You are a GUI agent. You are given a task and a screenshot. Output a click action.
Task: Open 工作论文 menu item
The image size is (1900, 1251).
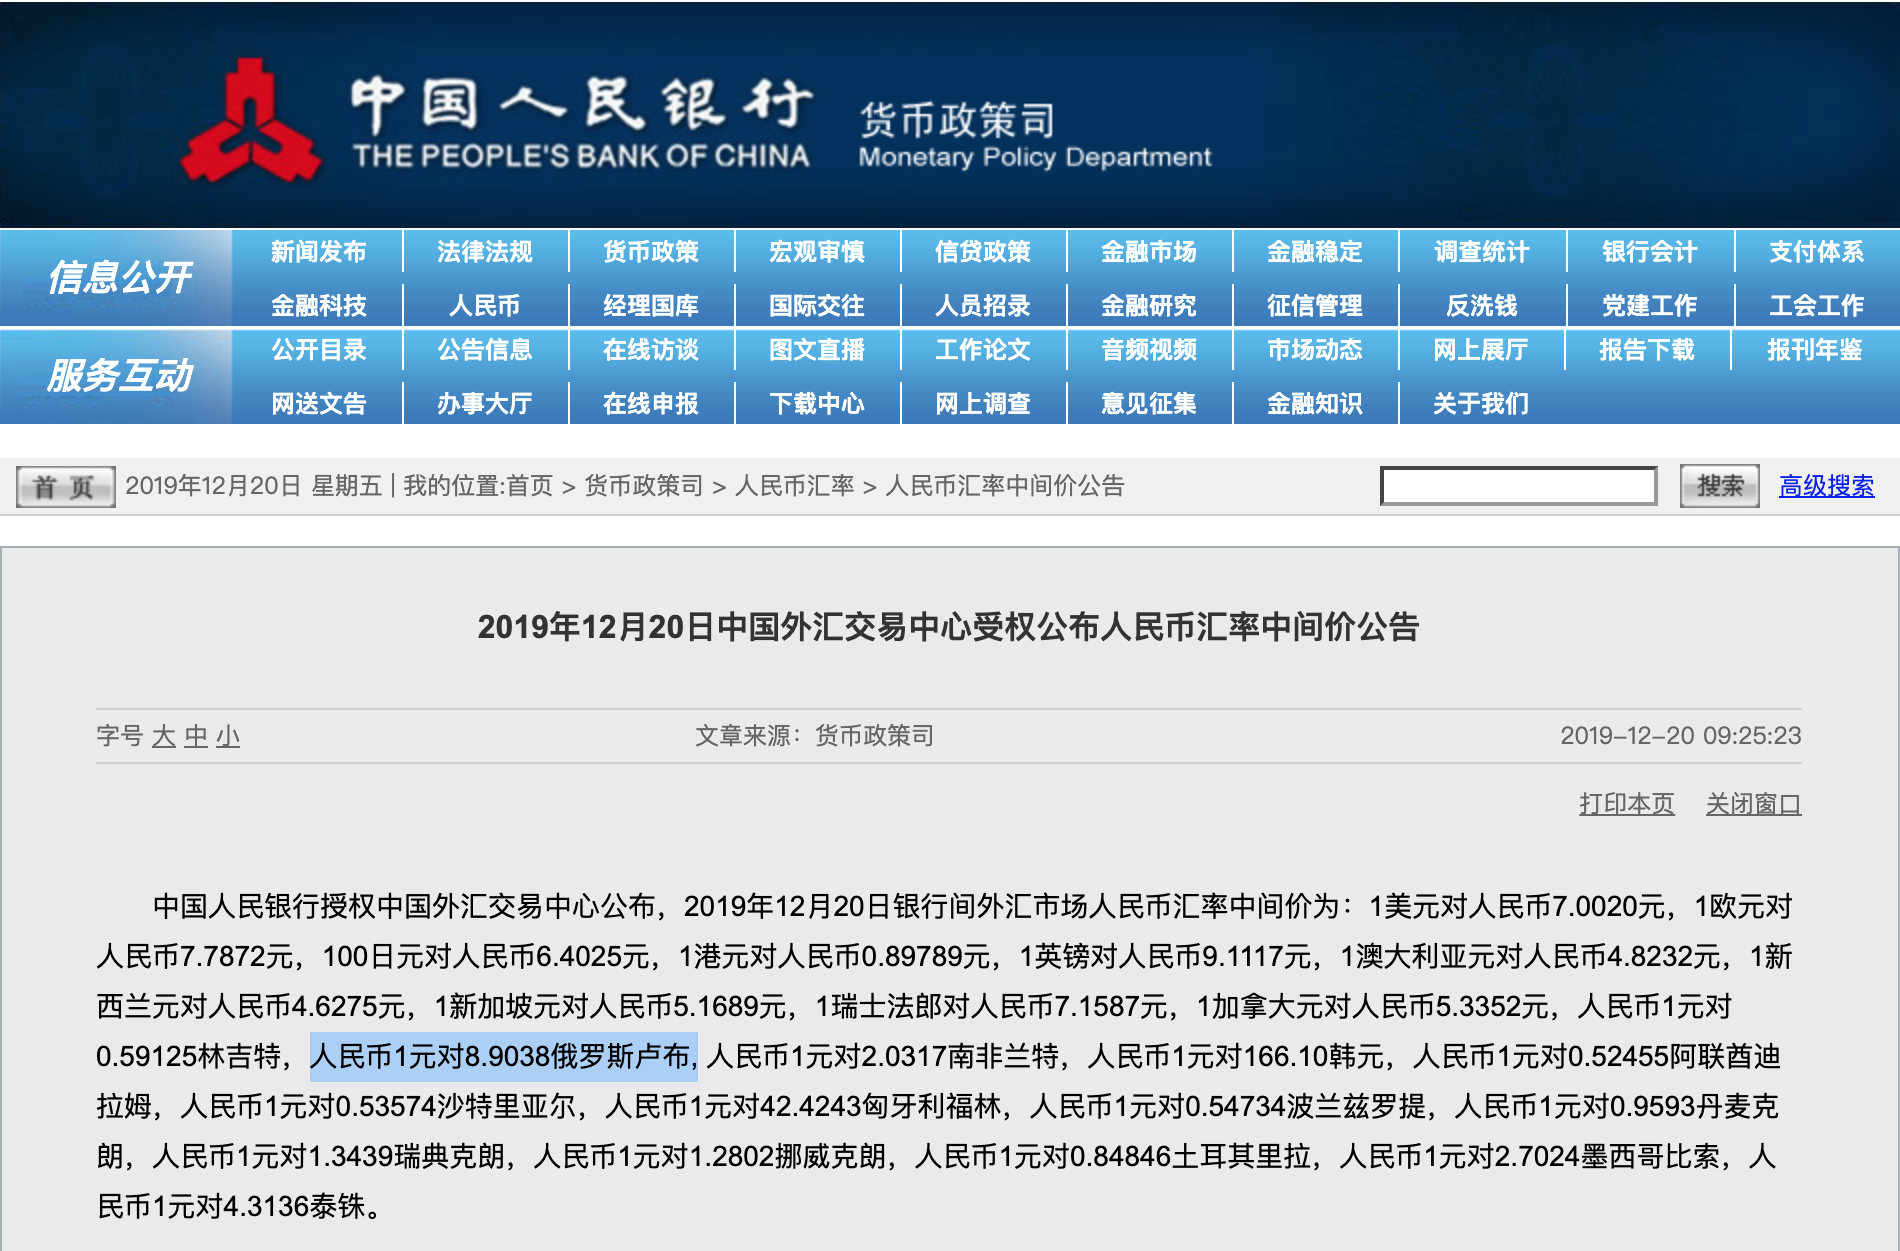tap(982, 350)
